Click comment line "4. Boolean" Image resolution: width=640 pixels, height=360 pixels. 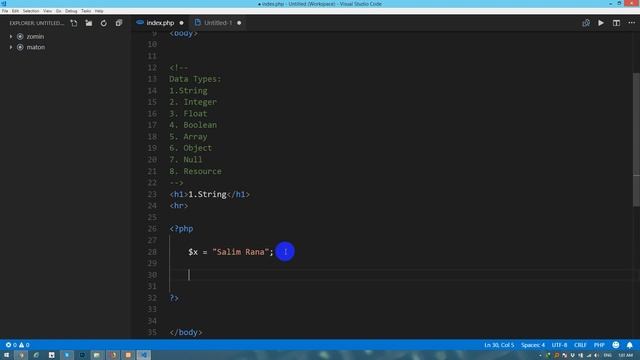click(193, 125)
